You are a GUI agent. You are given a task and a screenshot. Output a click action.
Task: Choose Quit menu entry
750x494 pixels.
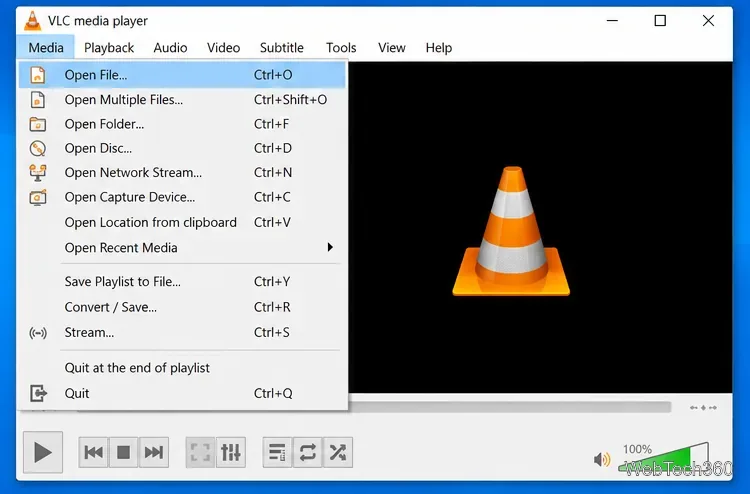point(182,394)
